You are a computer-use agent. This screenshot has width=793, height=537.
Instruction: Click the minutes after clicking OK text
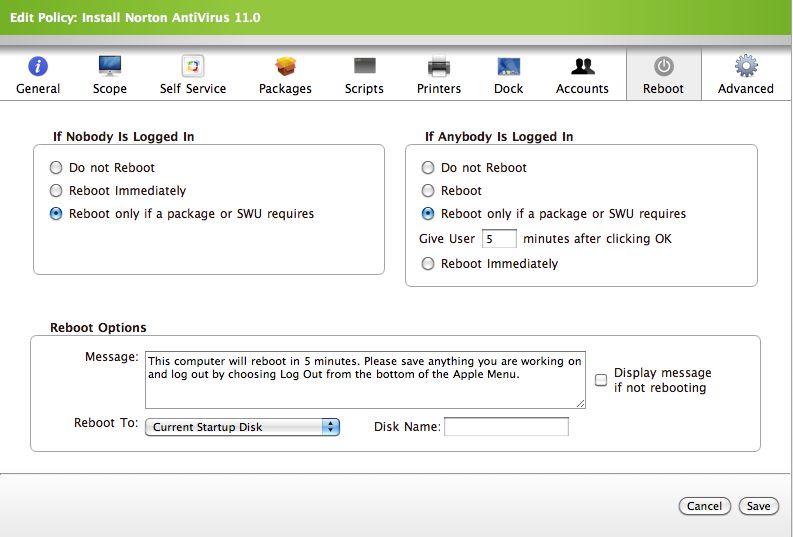tap(597, 239)
